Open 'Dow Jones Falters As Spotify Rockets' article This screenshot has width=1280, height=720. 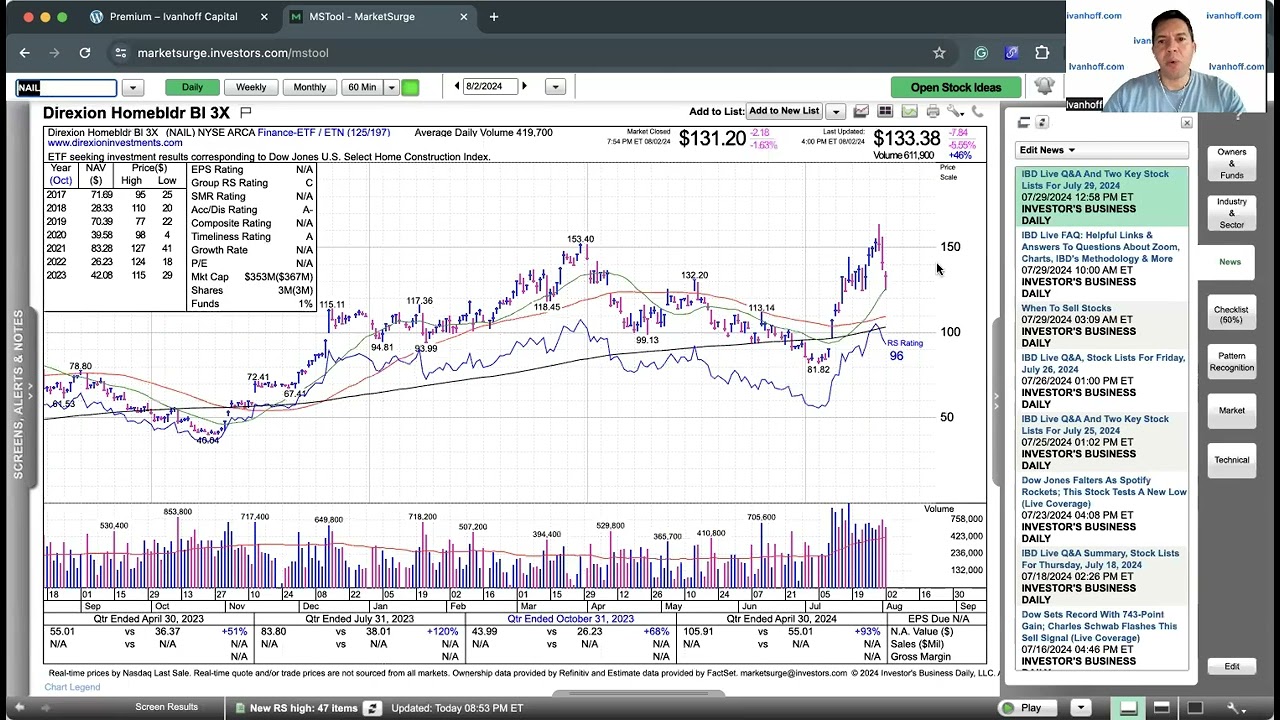tap(1104, 492)
